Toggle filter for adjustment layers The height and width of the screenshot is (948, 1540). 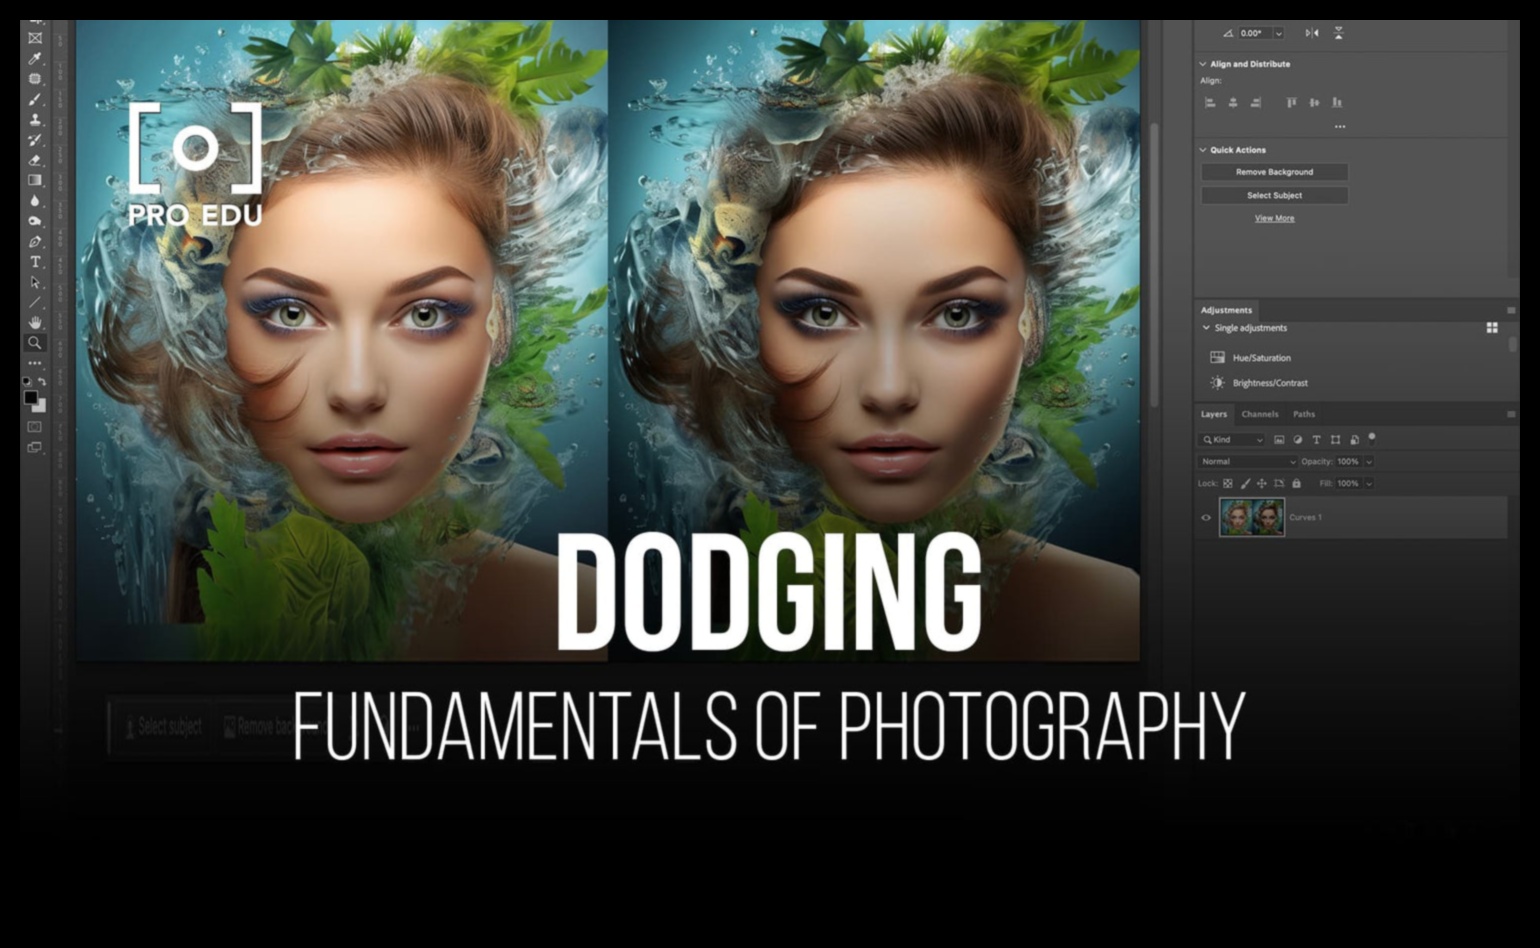(x=1298, y=440)
